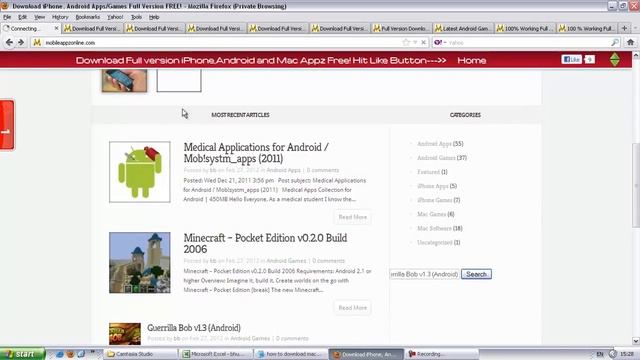
Task: Click 0 comments link under Medical Applications
Action: (323, 170)
